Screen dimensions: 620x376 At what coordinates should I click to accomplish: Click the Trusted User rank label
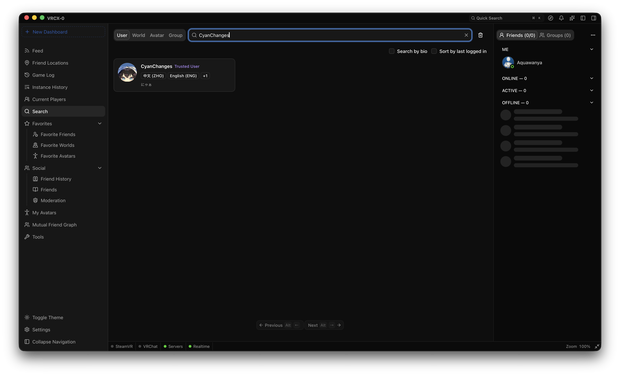[x=187, y=66]
